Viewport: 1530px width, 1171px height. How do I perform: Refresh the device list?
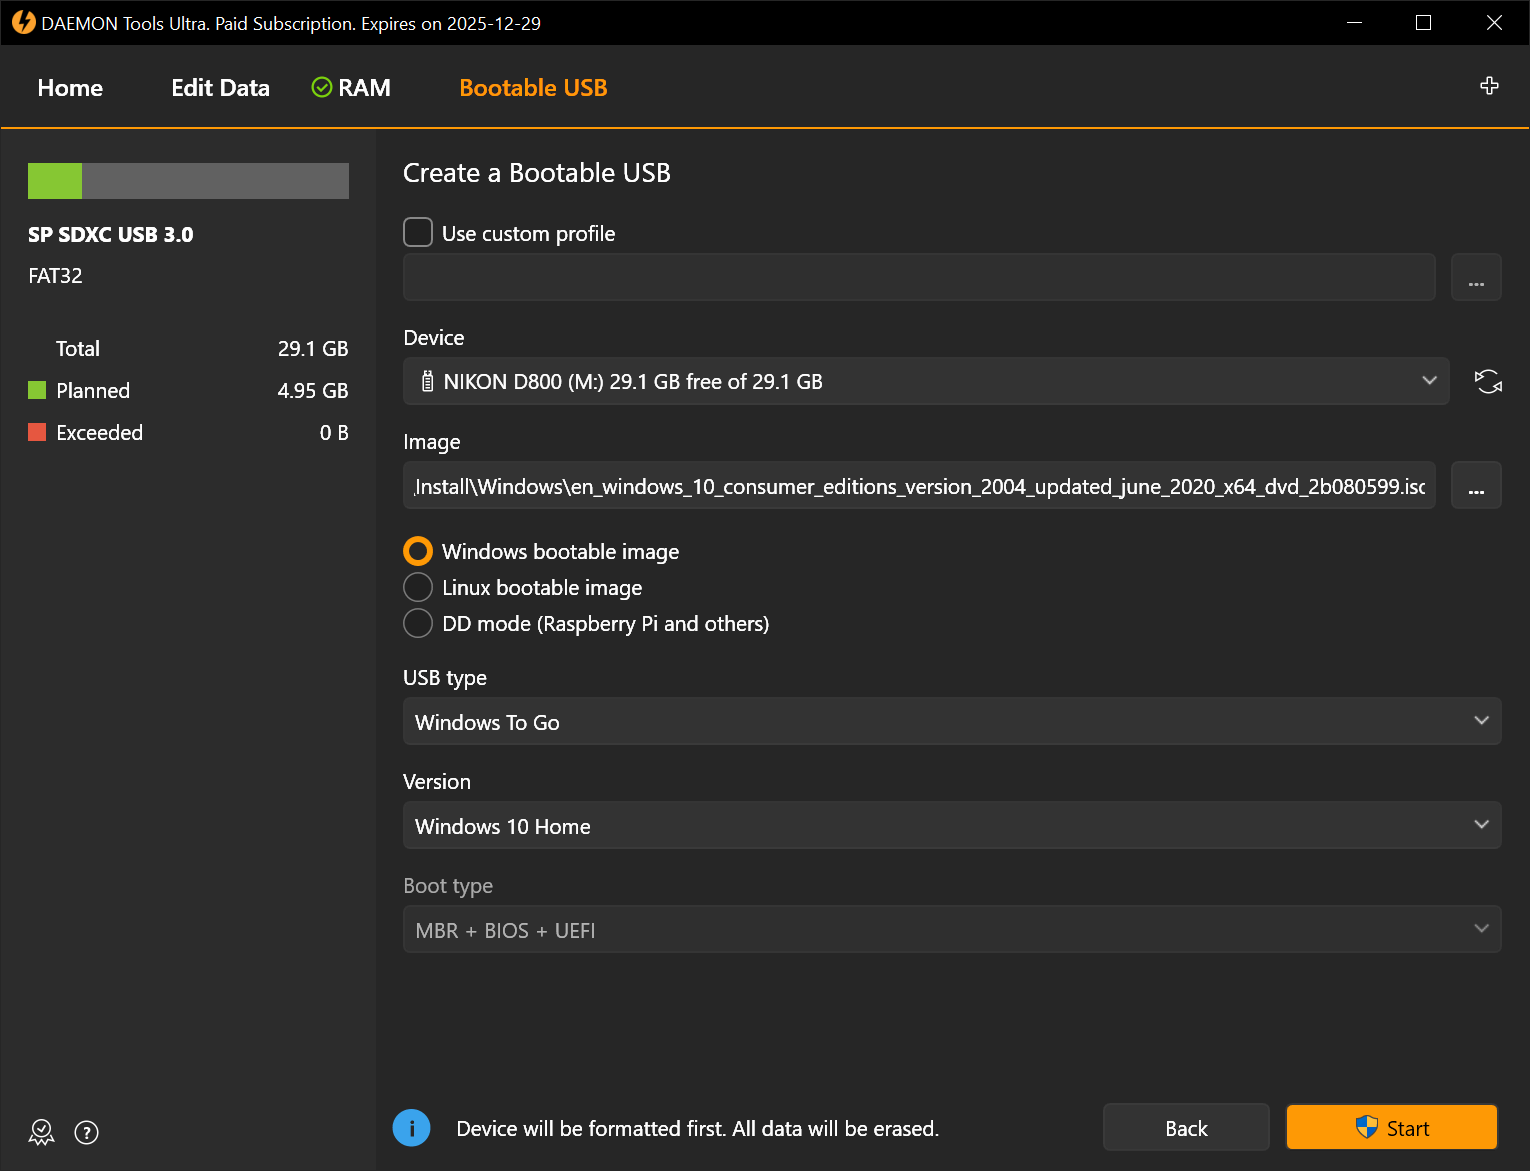coord(1488,381)
